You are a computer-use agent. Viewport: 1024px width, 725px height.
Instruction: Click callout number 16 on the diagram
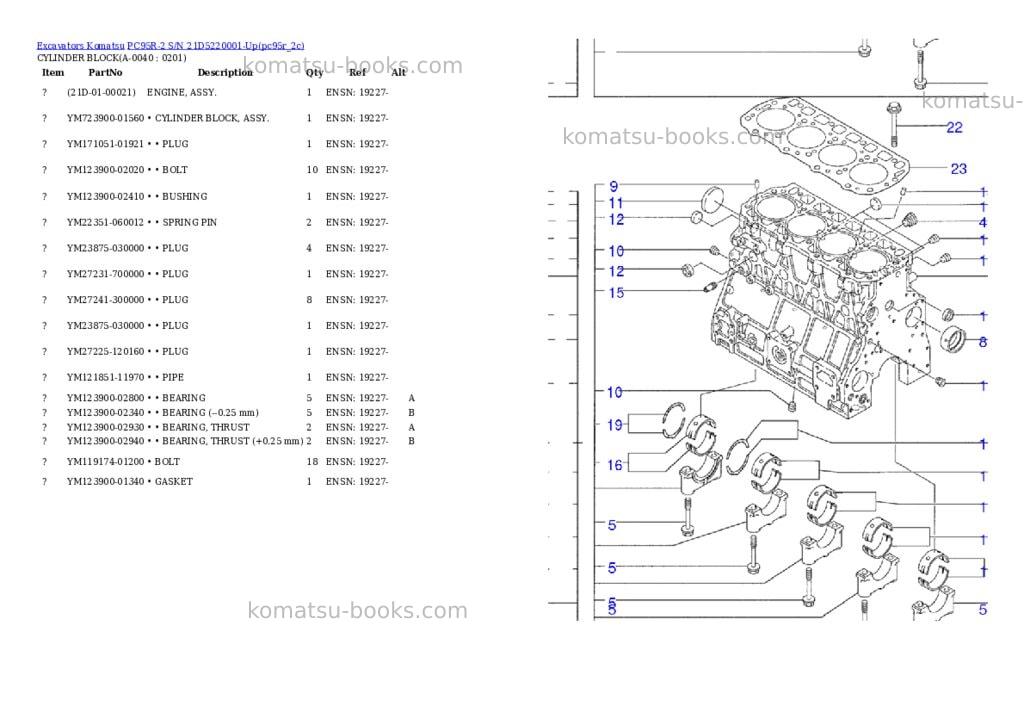click(x=615, y=465)
